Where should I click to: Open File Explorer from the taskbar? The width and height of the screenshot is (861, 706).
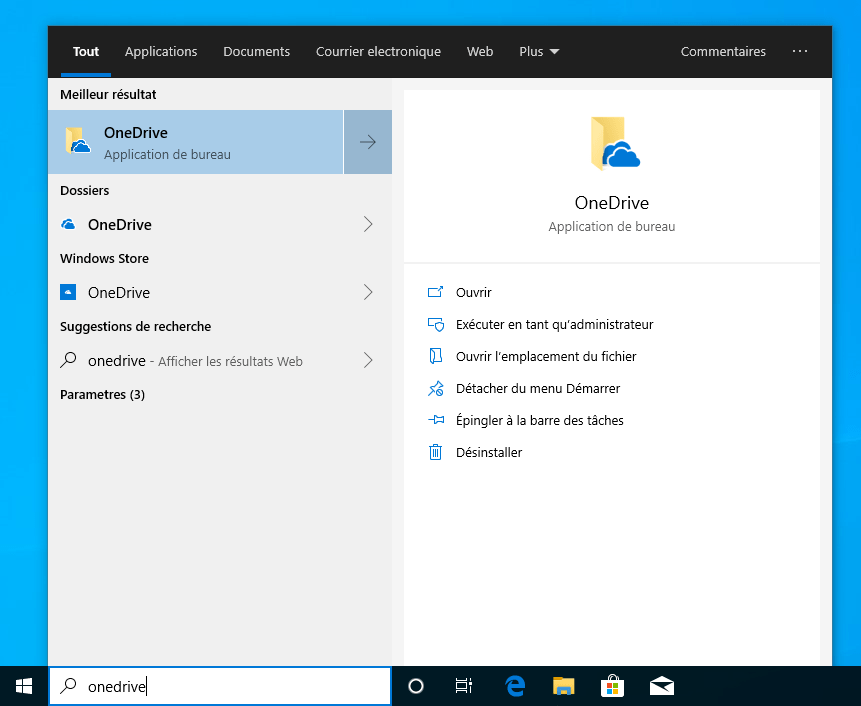pos(563,686)
